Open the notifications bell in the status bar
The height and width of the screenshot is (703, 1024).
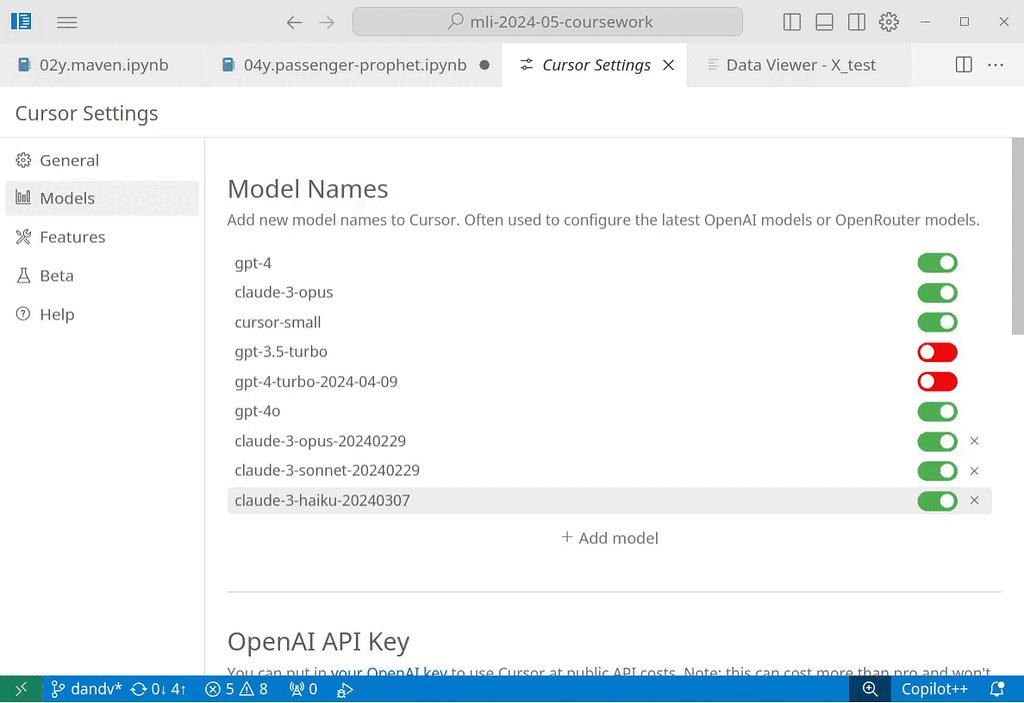pos(996,689)
